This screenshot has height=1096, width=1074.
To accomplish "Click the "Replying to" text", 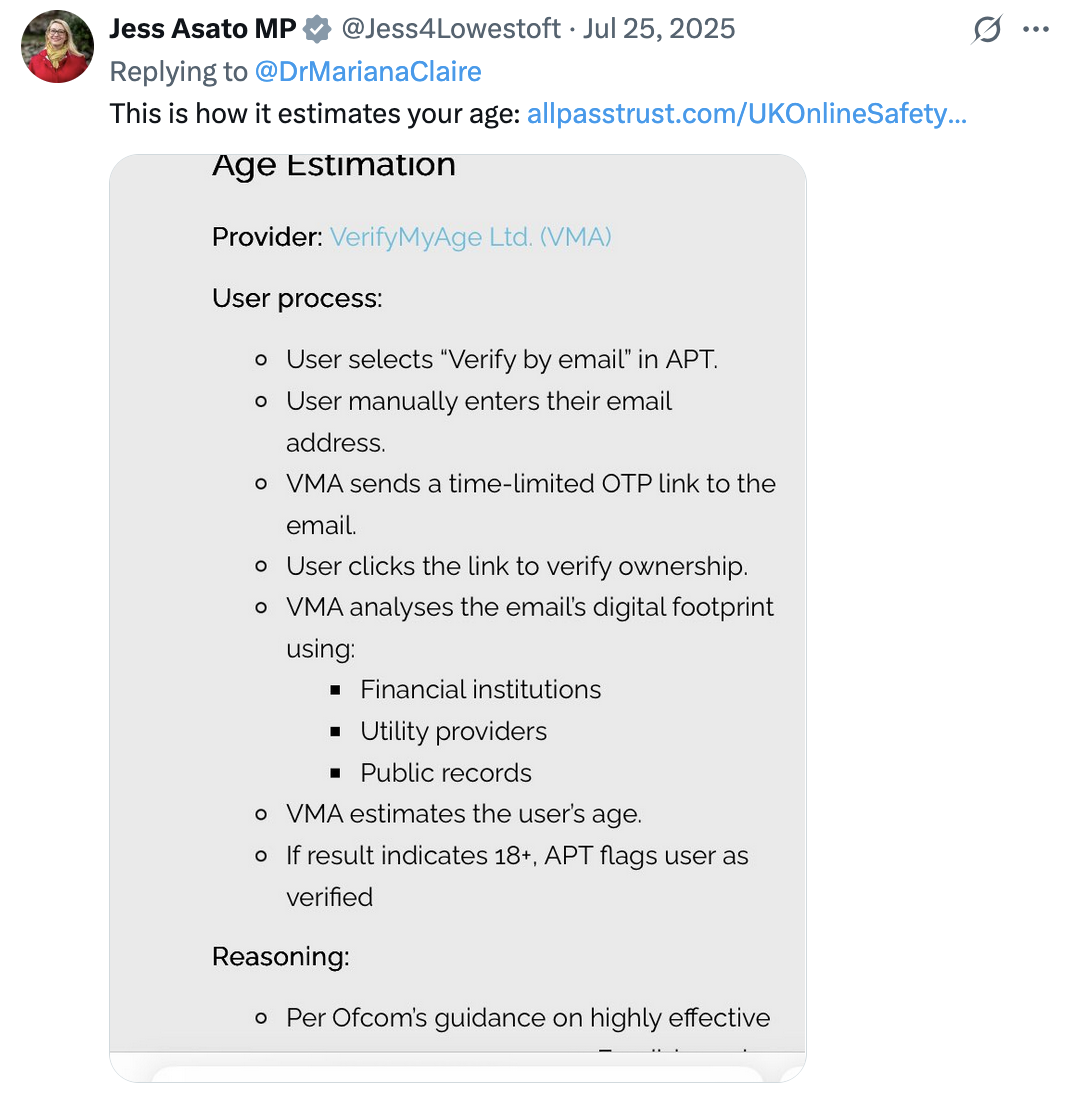I will pyautogui.click(x=179, y=72).
